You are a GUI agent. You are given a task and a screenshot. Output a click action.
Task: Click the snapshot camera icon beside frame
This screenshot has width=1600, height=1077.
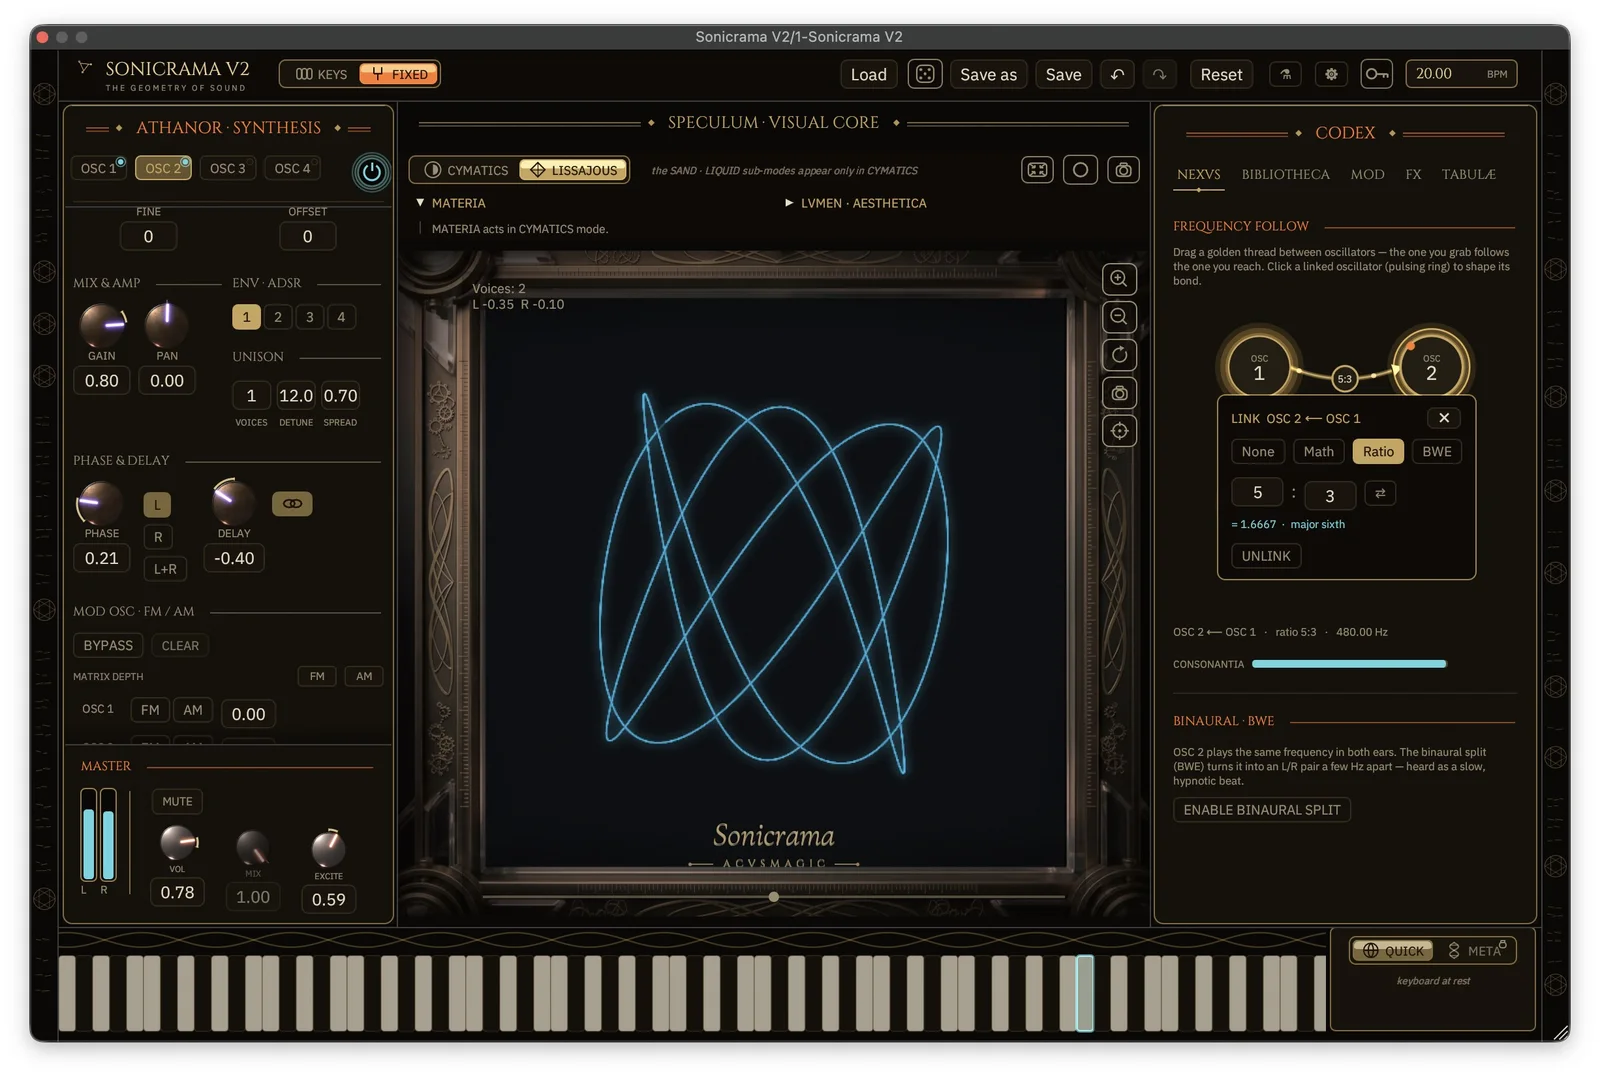(x=1119, y=393)
